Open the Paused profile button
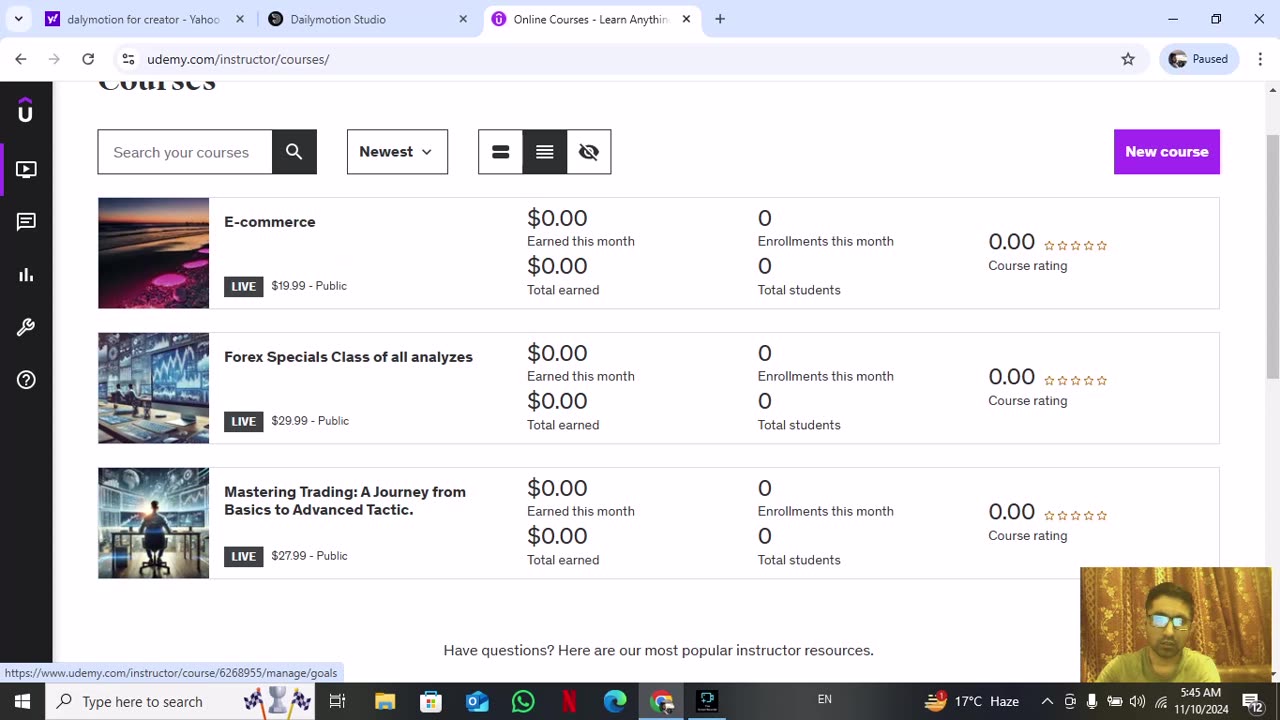Viewport: 1280px width, 720px height. (1199, 59)
